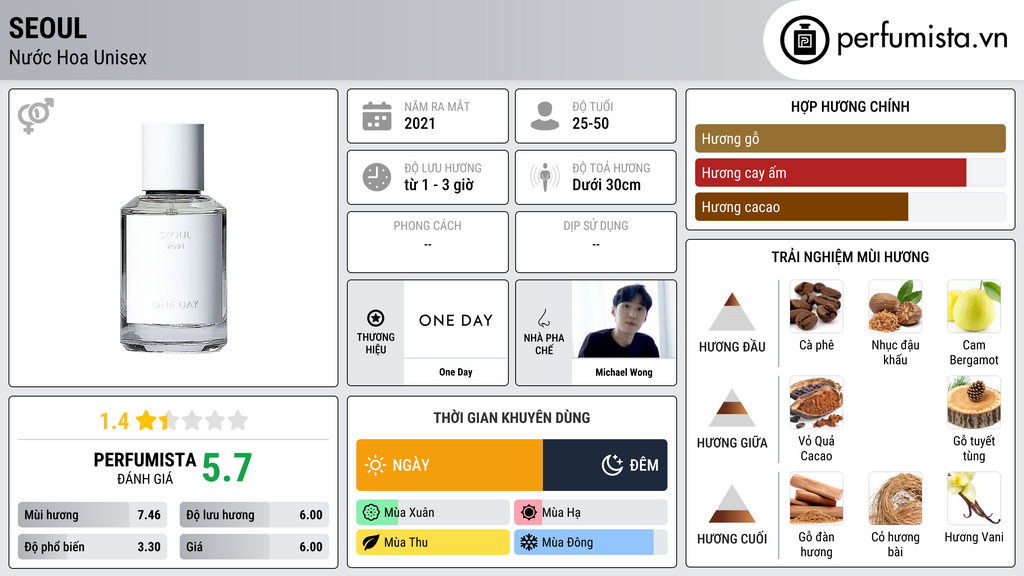Click the perfumista.vn bottle logo icon
1024x576 pixels.
pos(804,40)
